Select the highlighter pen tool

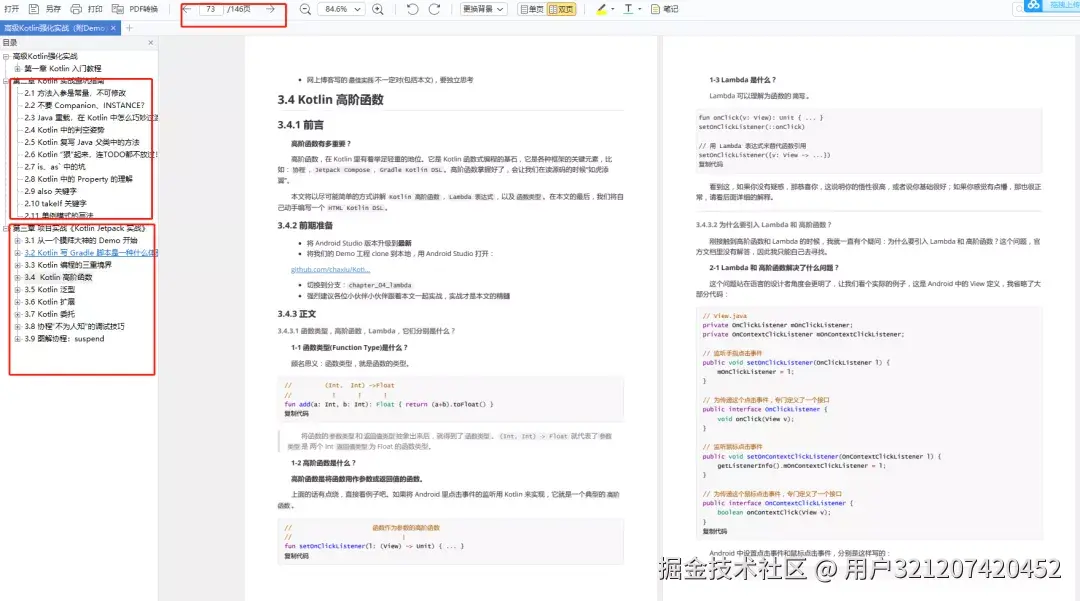601,9
